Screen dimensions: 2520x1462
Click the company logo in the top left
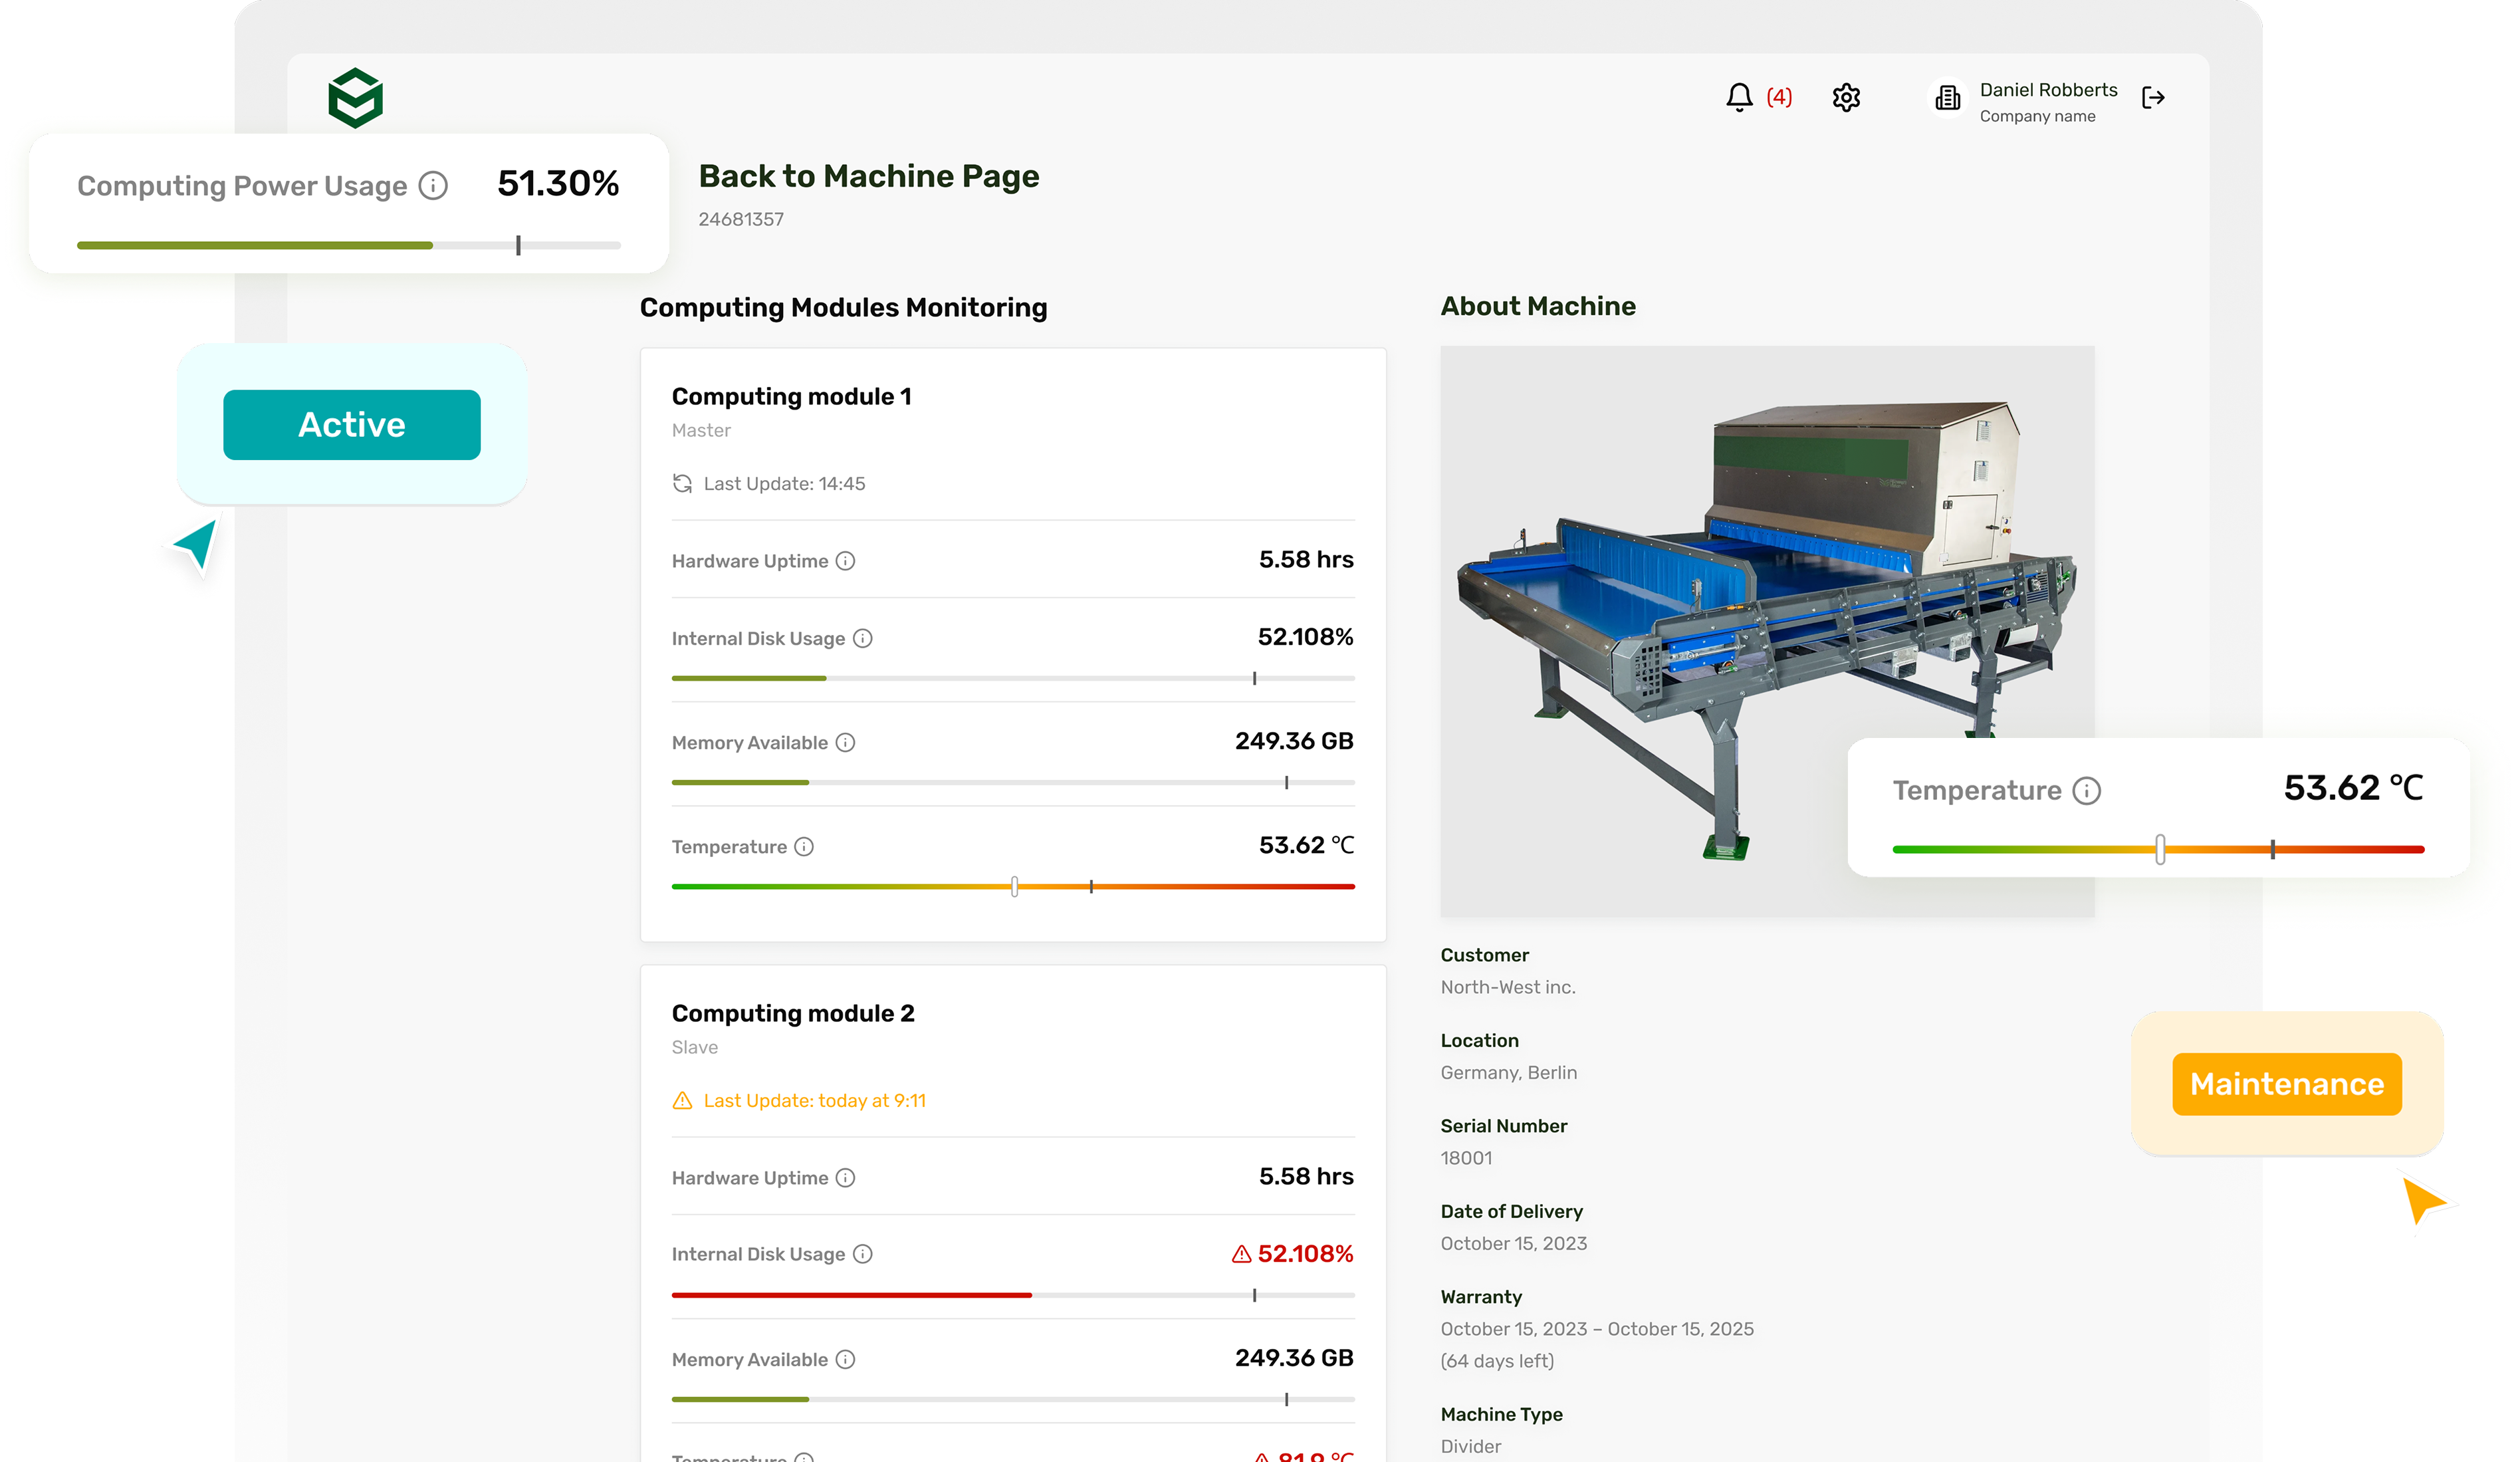(355, 95)
